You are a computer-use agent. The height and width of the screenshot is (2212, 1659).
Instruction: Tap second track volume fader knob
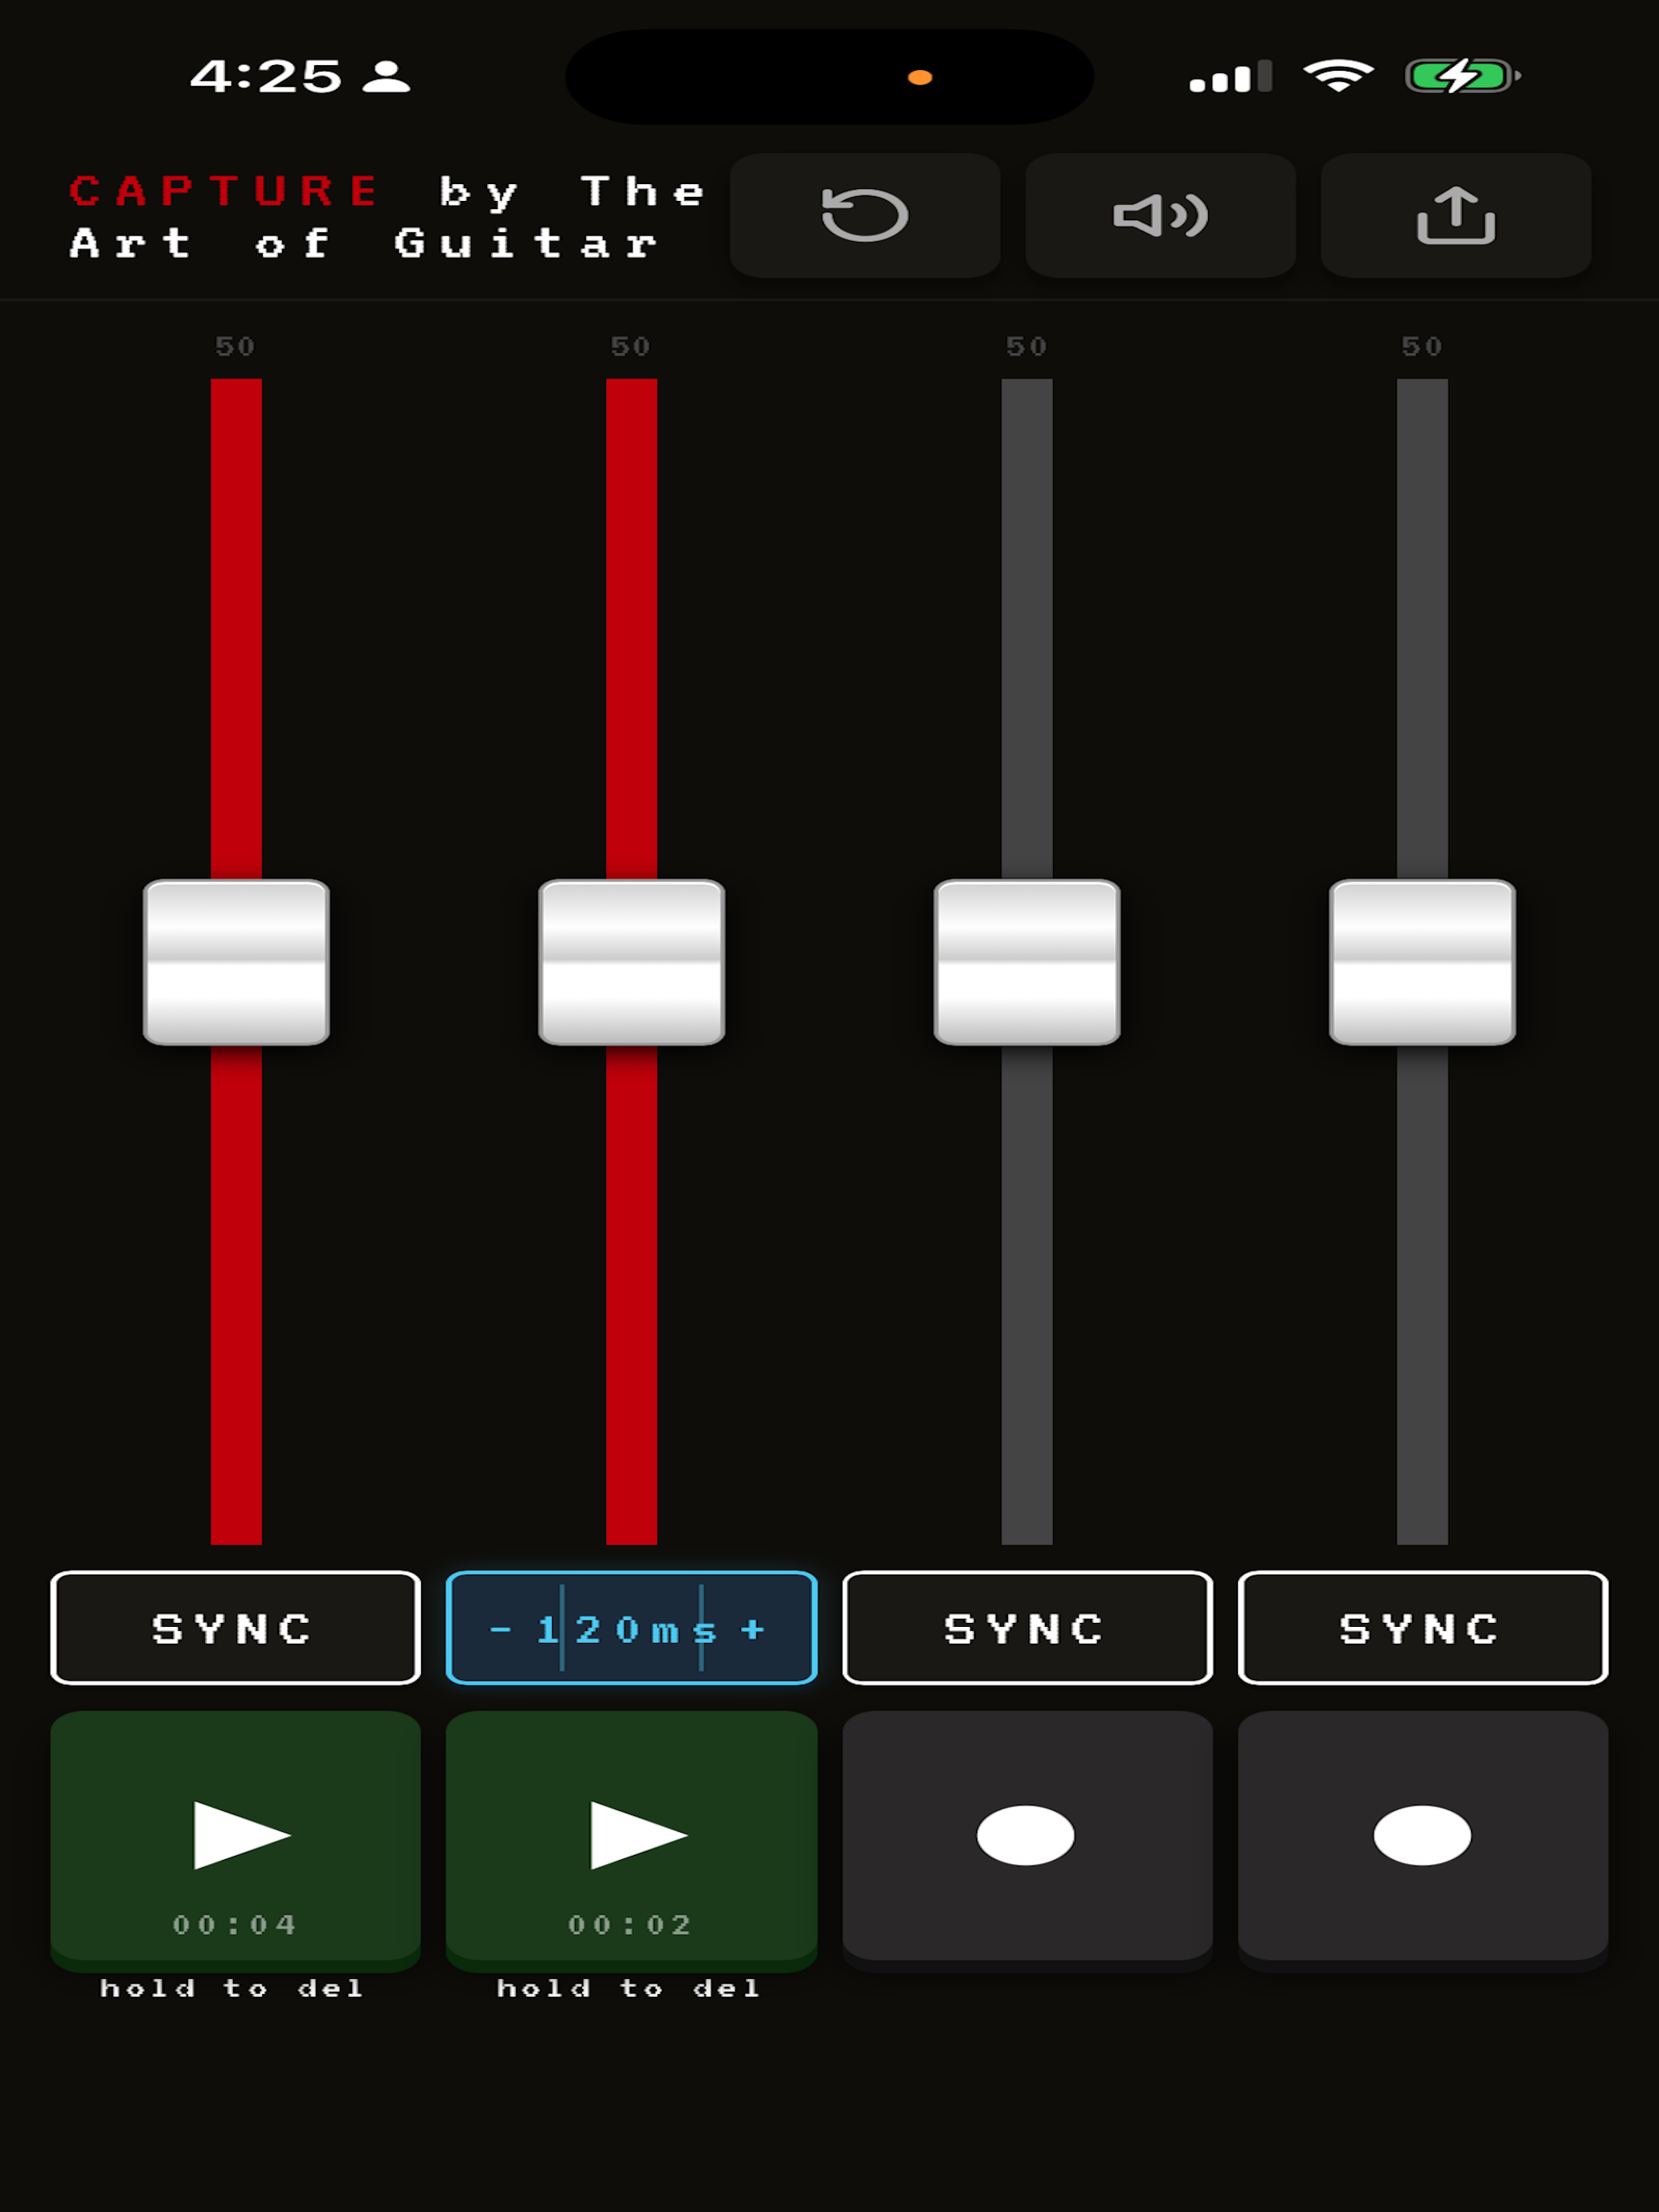pyautogui.click(x=632, y=962)
